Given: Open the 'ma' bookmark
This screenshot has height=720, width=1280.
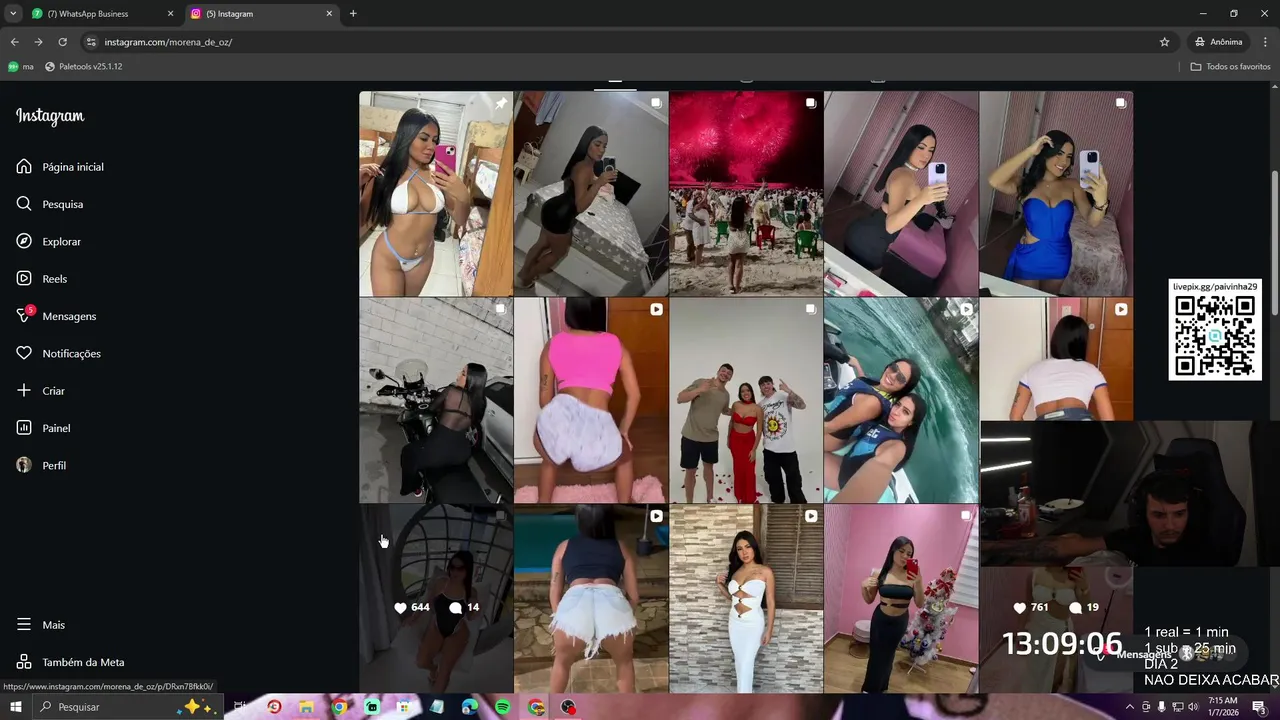Looking at the screenshot, I should (21, 66).
